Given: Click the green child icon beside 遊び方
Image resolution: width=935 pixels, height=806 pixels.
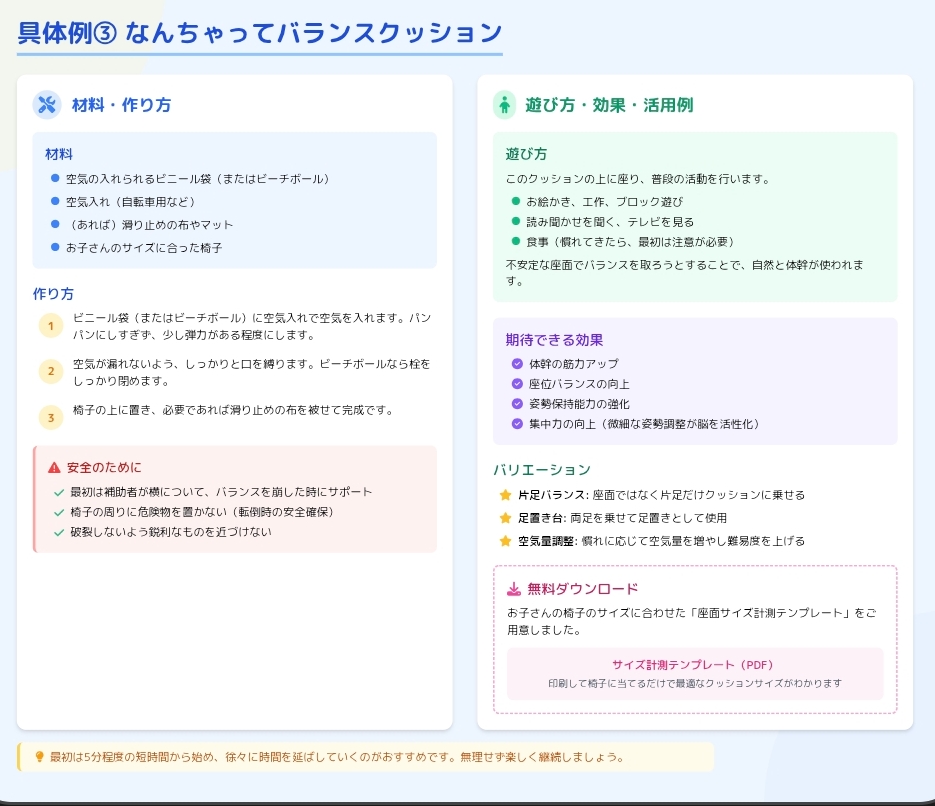Looking at the screenshot, I should 505,105.
